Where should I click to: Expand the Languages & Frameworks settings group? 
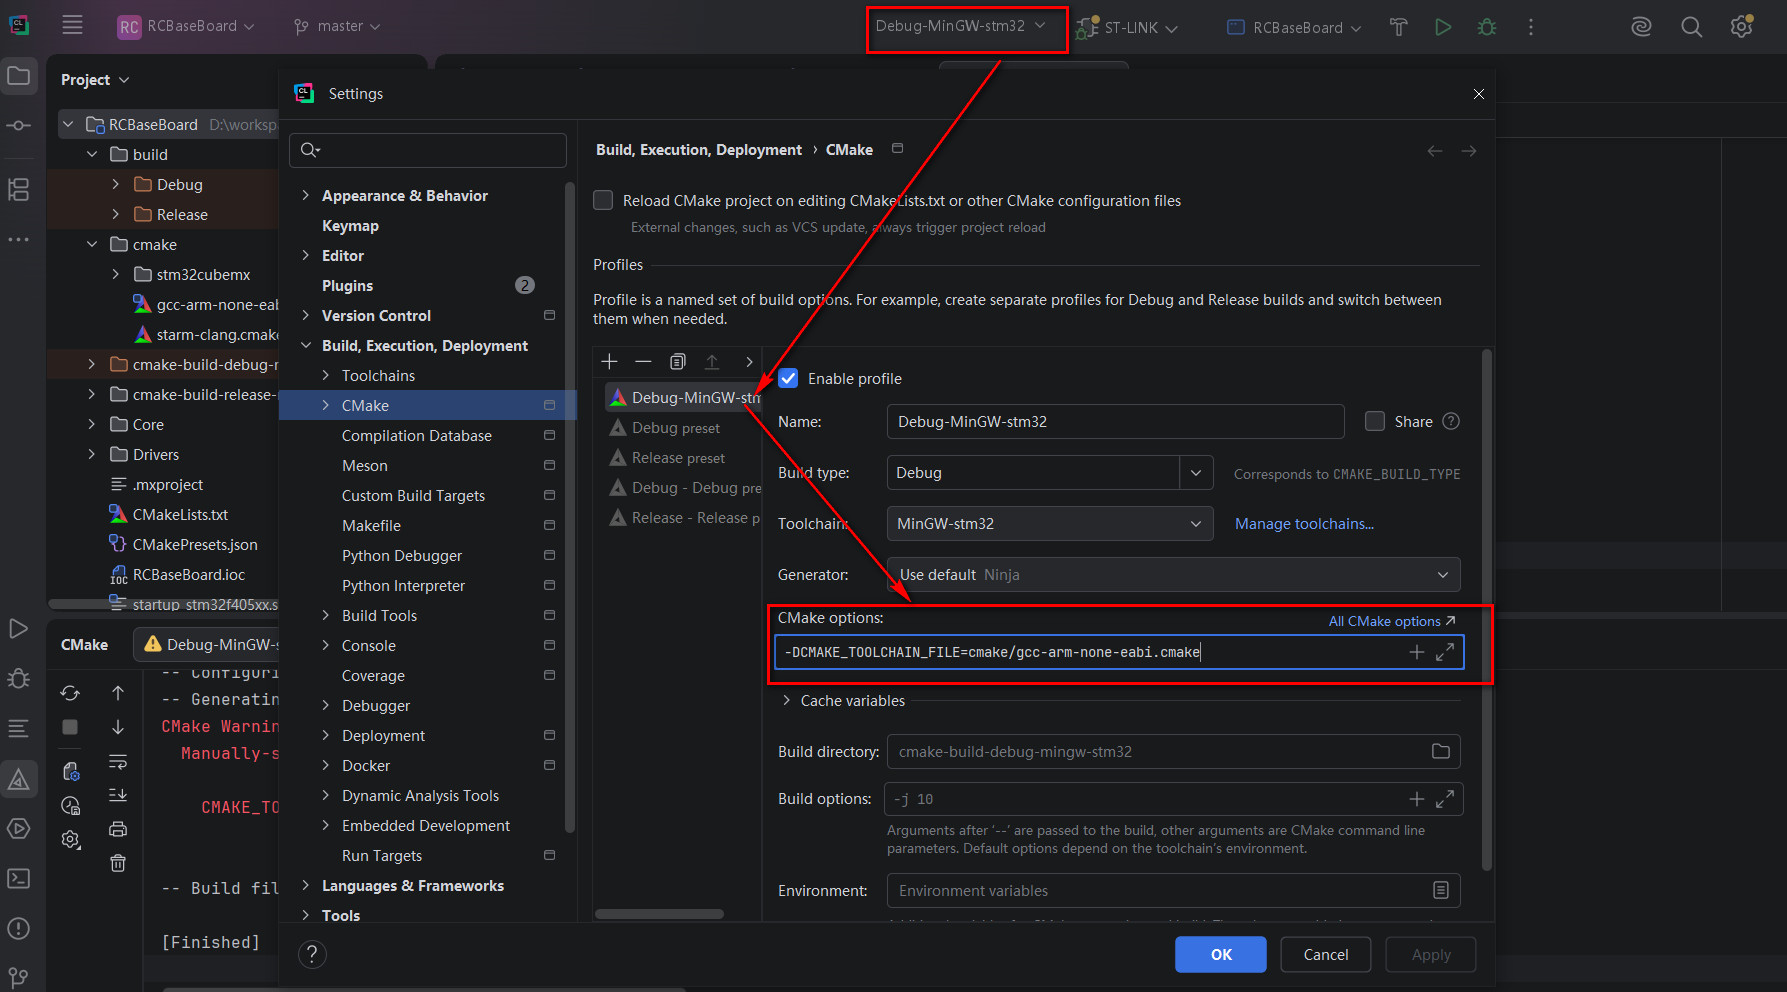(306, 886)
